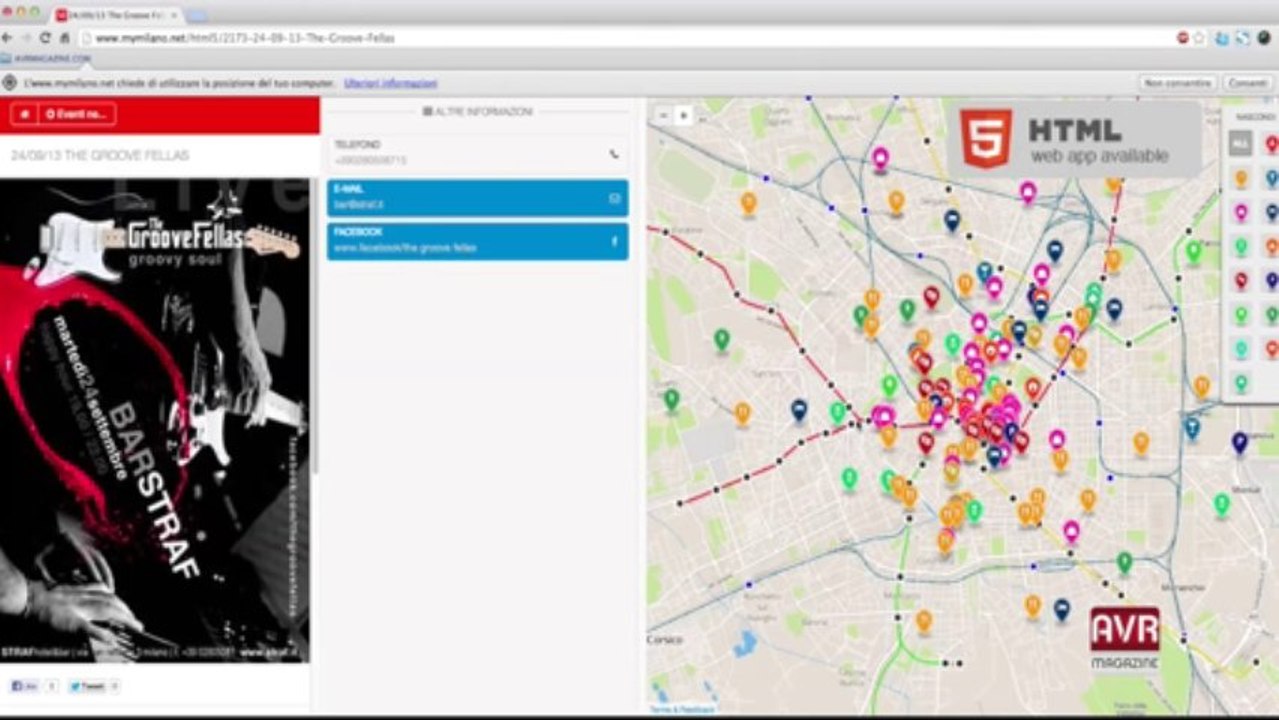Bookmark this page with the star icon

1199,38
